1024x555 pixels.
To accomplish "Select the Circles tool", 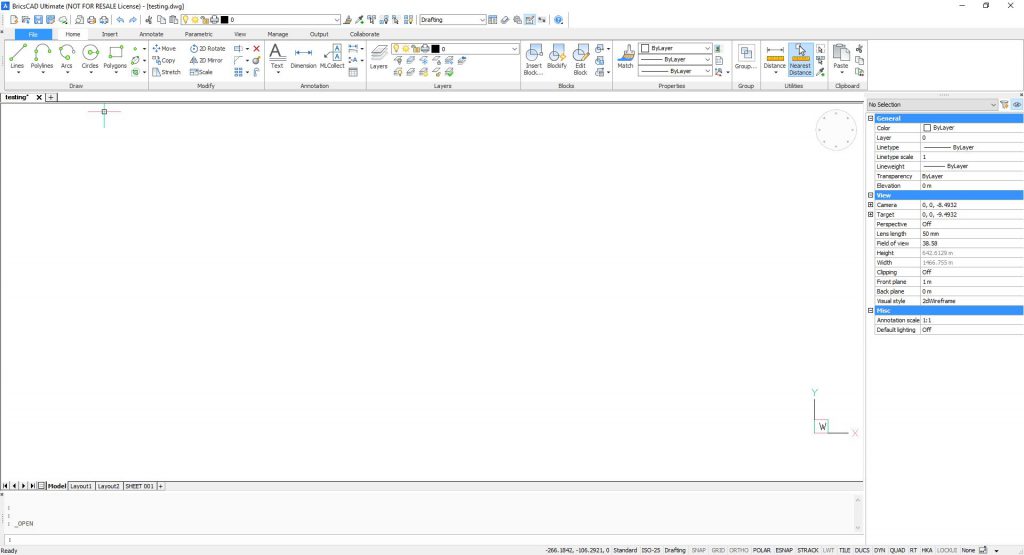I will click(90, 57).
